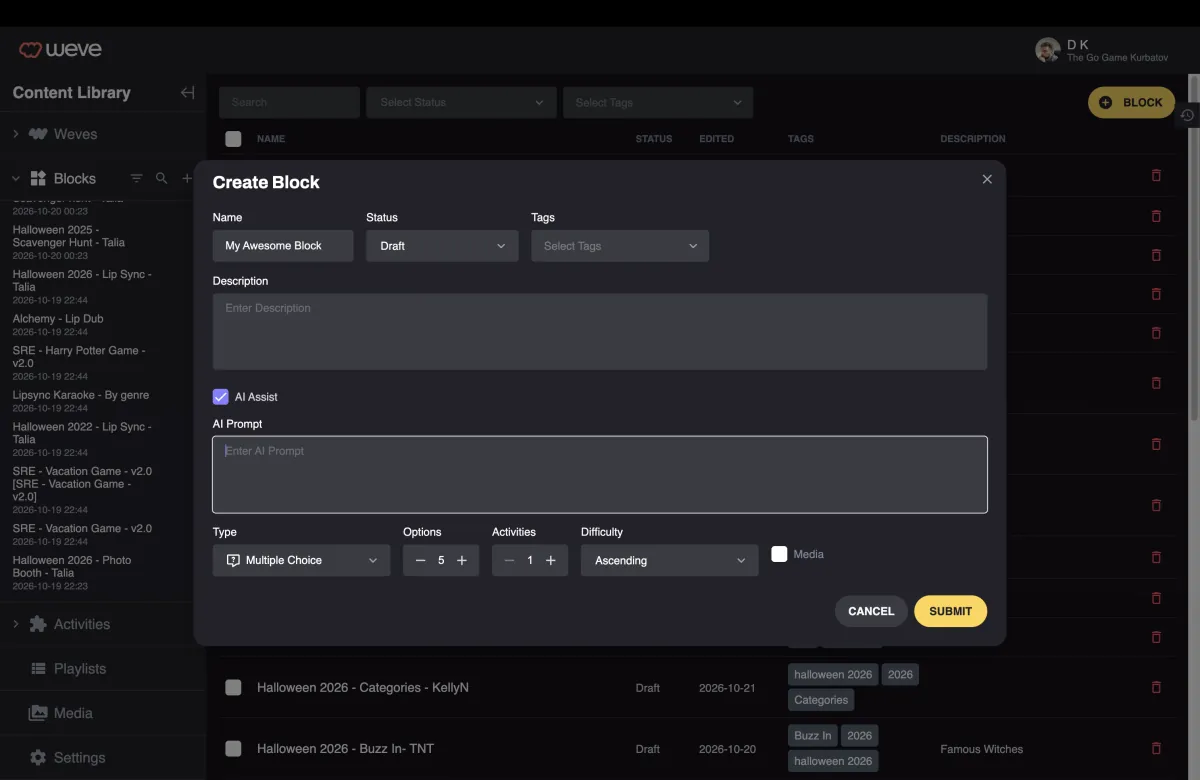Increase the Activities count

[551, 560]
